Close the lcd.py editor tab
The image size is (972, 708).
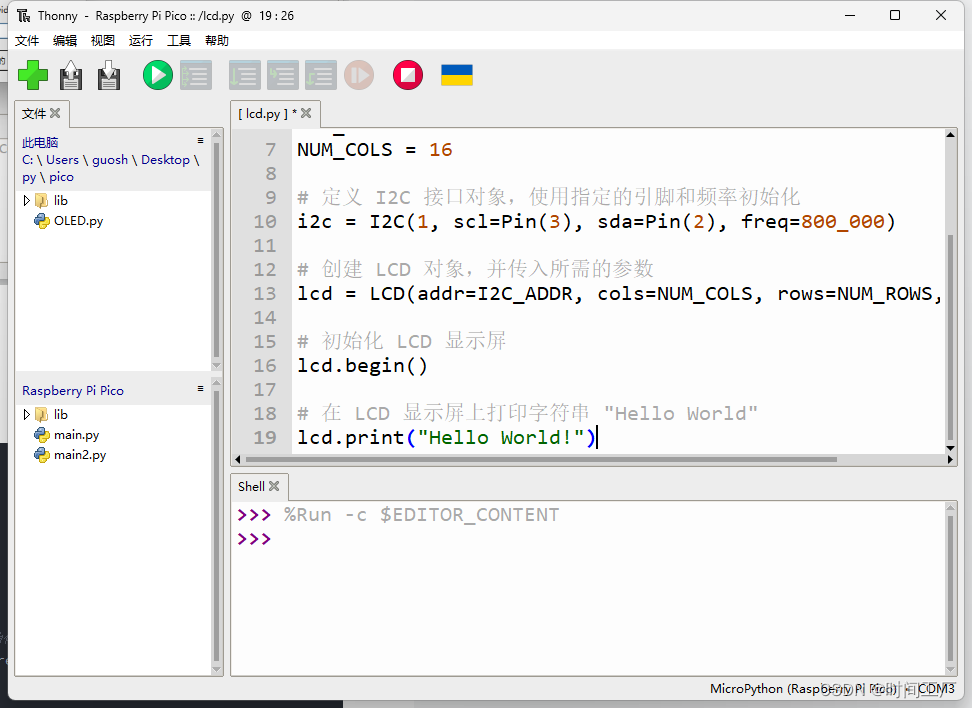coord(305,114)
